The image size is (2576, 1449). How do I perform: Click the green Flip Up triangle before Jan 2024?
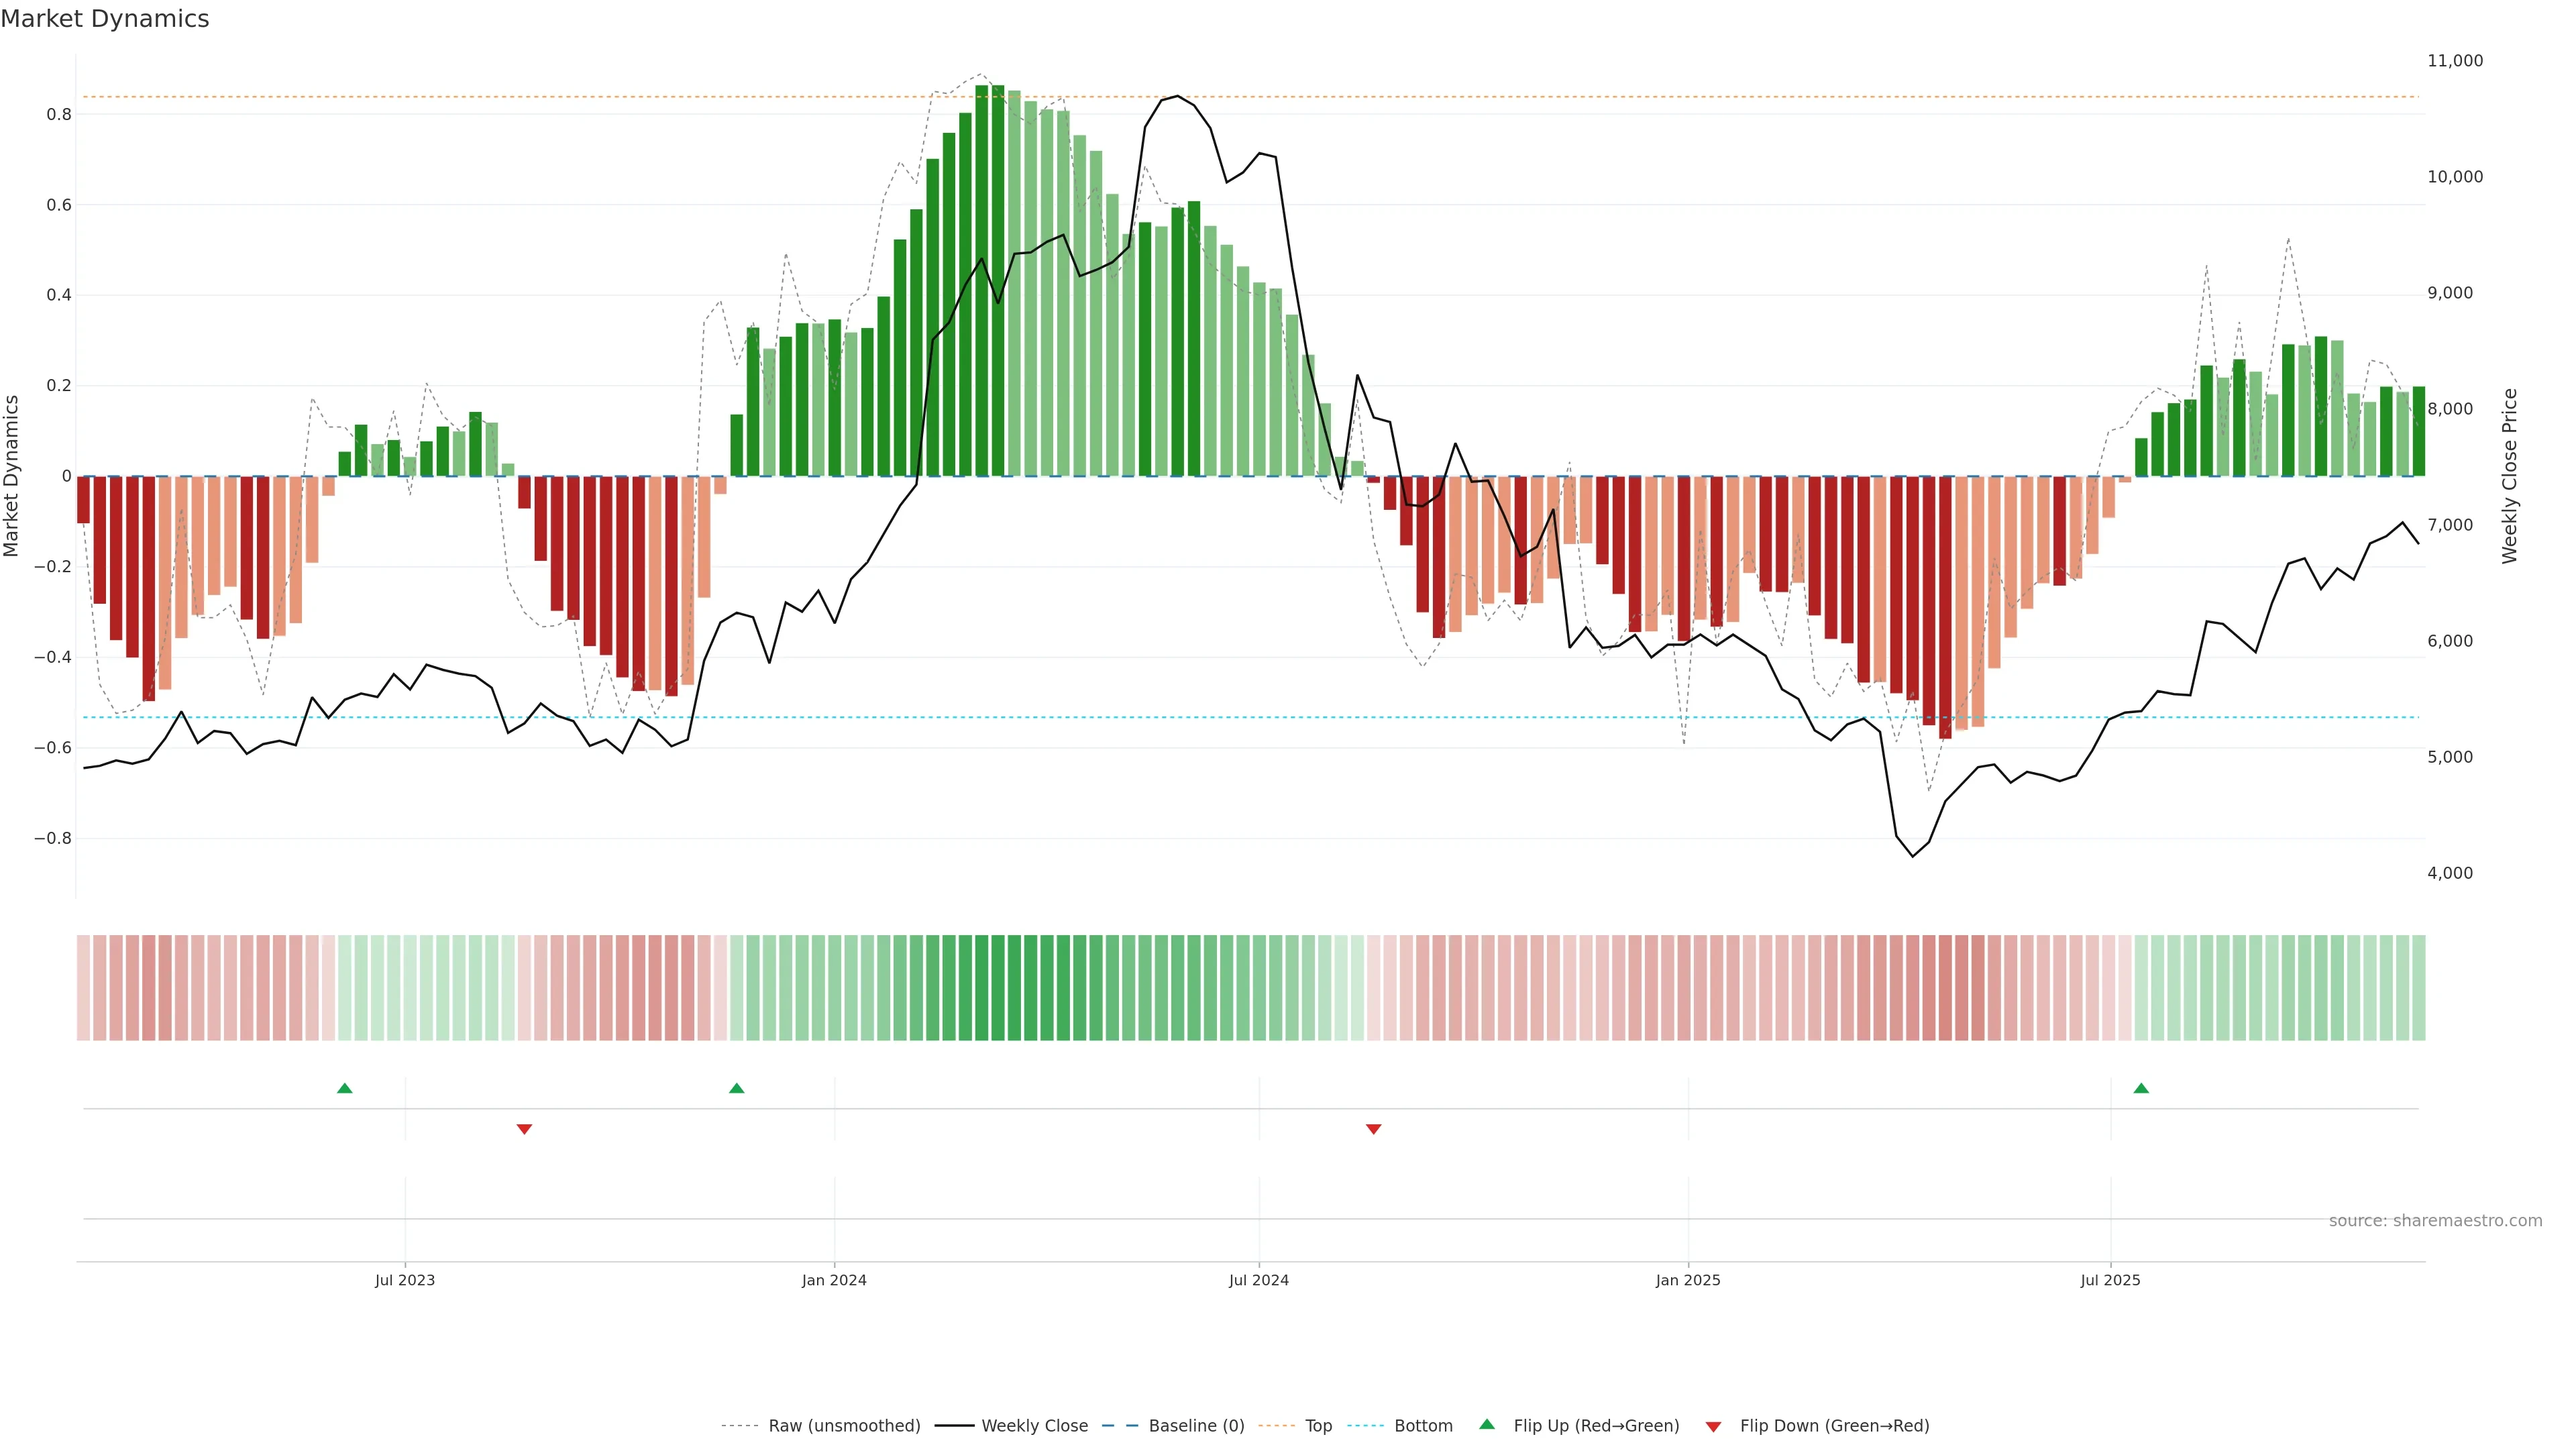737,1088
